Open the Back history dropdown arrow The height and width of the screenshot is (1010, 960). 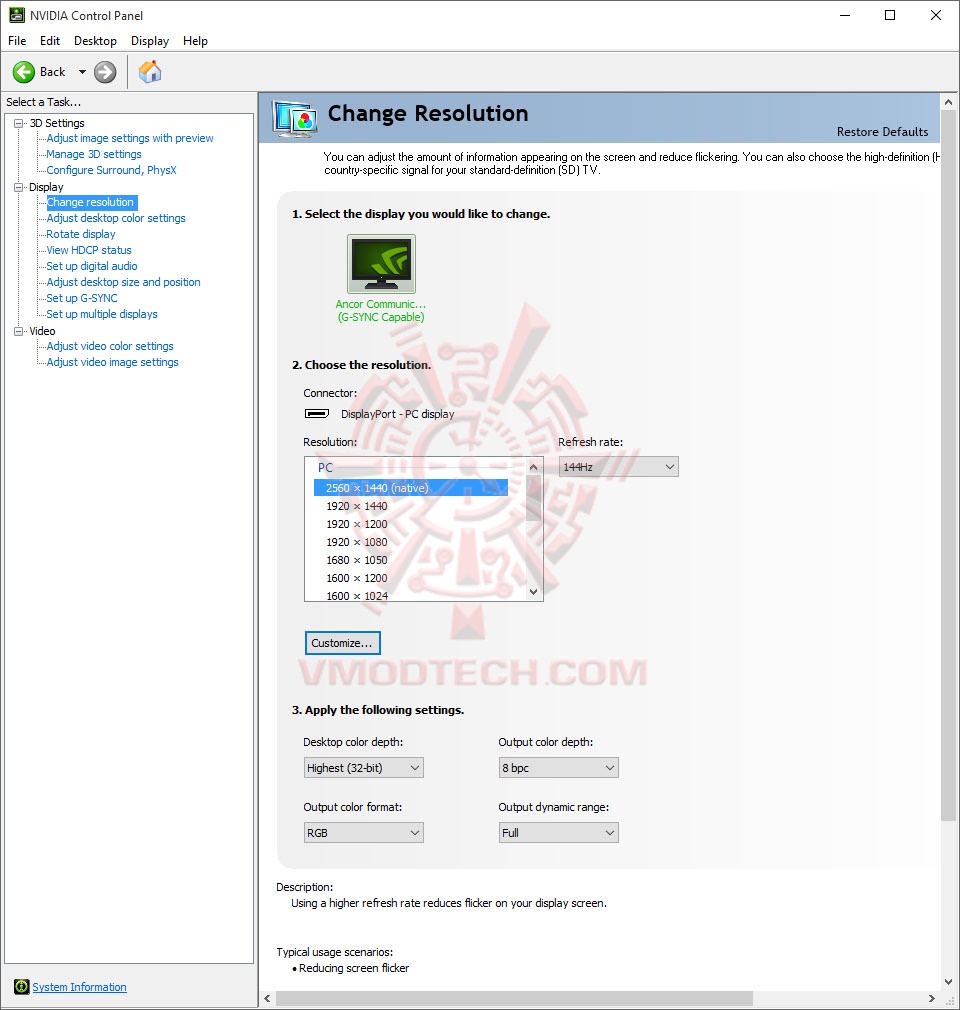point(82,71)
